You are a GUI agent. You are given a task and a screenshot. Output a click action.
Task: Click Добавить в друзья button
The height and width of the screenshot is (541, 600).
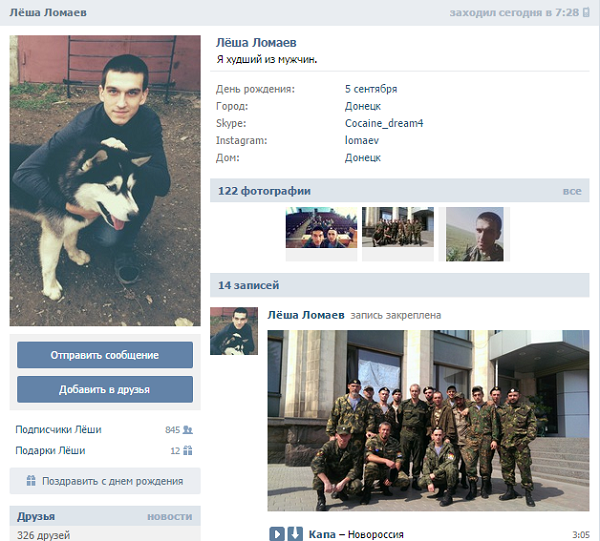[x=105, y=389]
